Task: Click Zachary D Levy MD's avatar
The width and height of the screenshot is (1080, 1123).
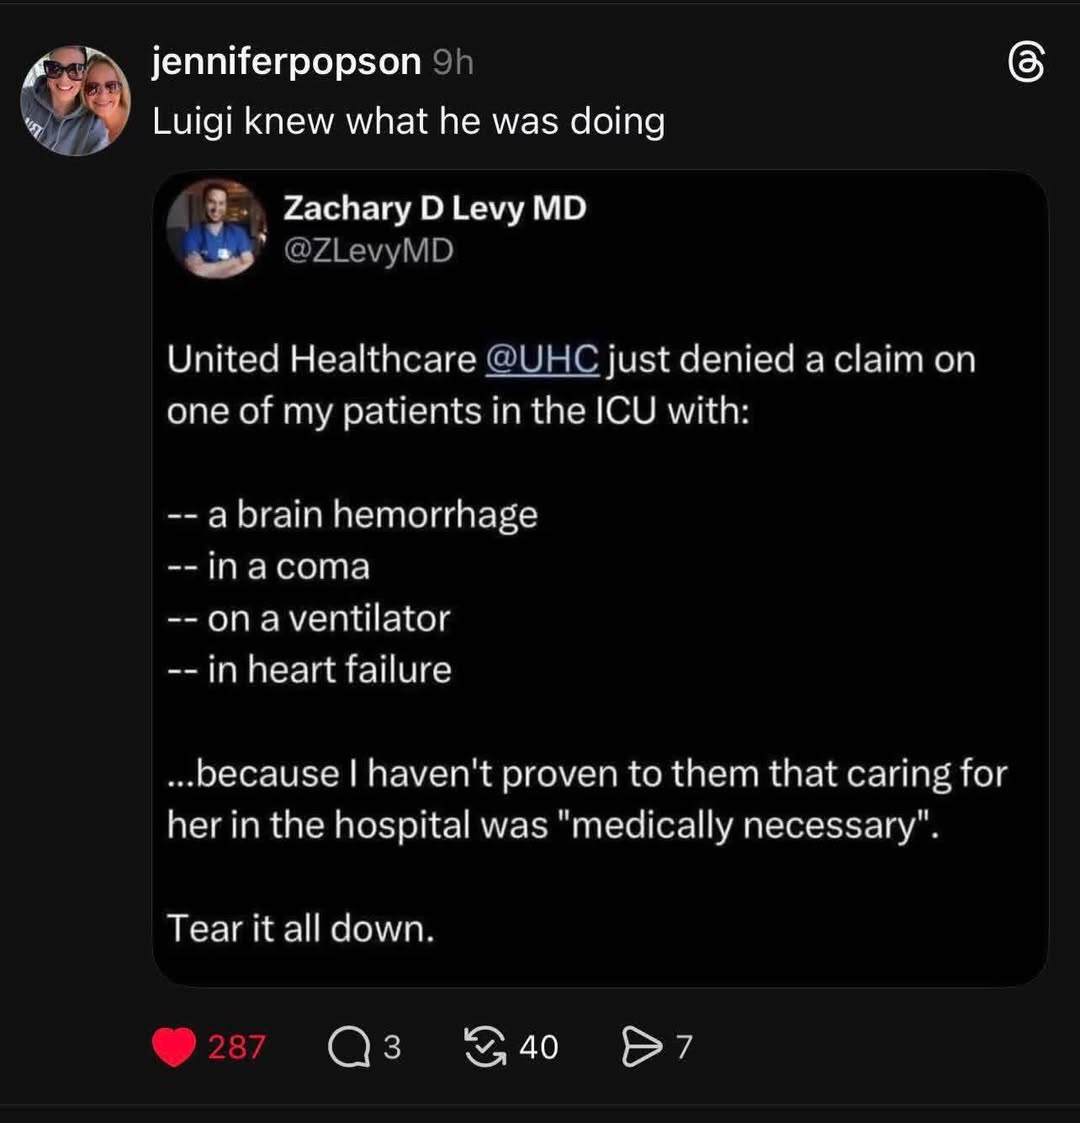Action: (x=216, y=228)
